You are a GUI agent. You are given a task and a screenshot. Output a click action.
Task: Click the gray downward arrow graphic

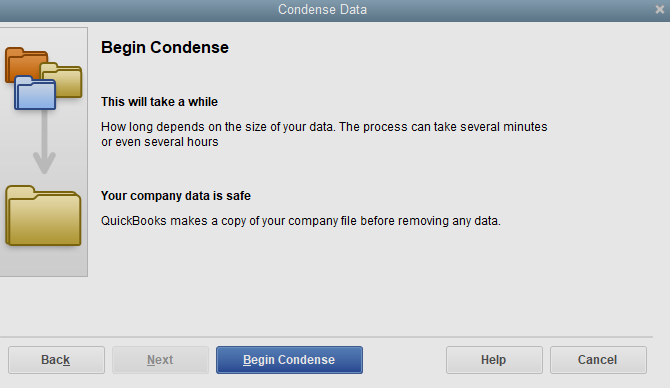point(44,142)
